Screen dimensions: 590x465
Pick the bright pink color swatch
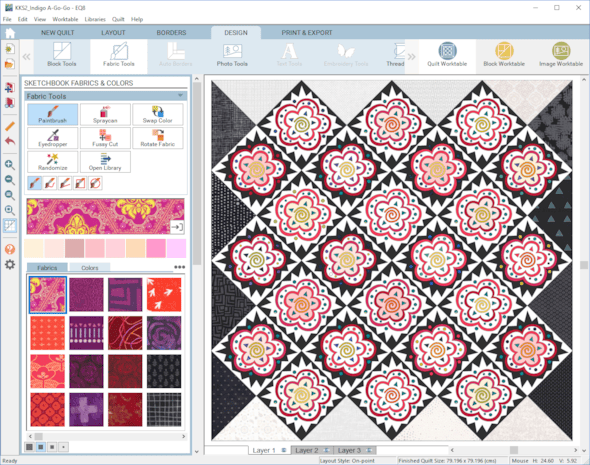(156, 248)
